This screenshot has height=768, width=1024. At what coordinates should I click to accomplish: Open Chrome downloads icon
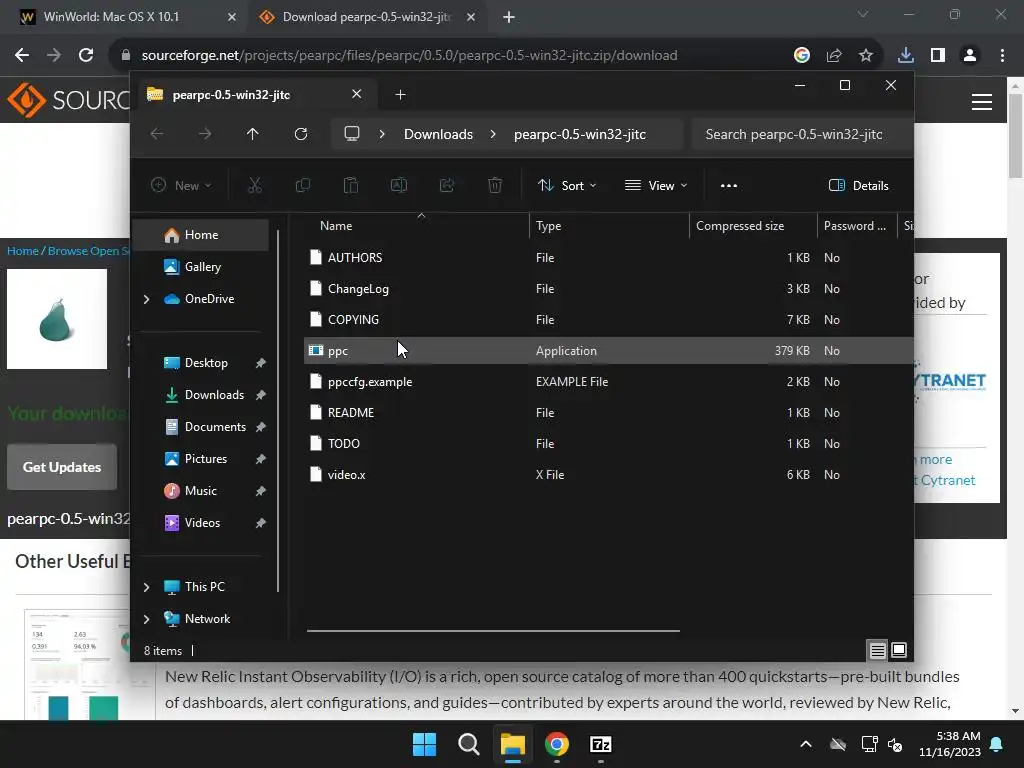pyautogui.click(x=906, y=56)
